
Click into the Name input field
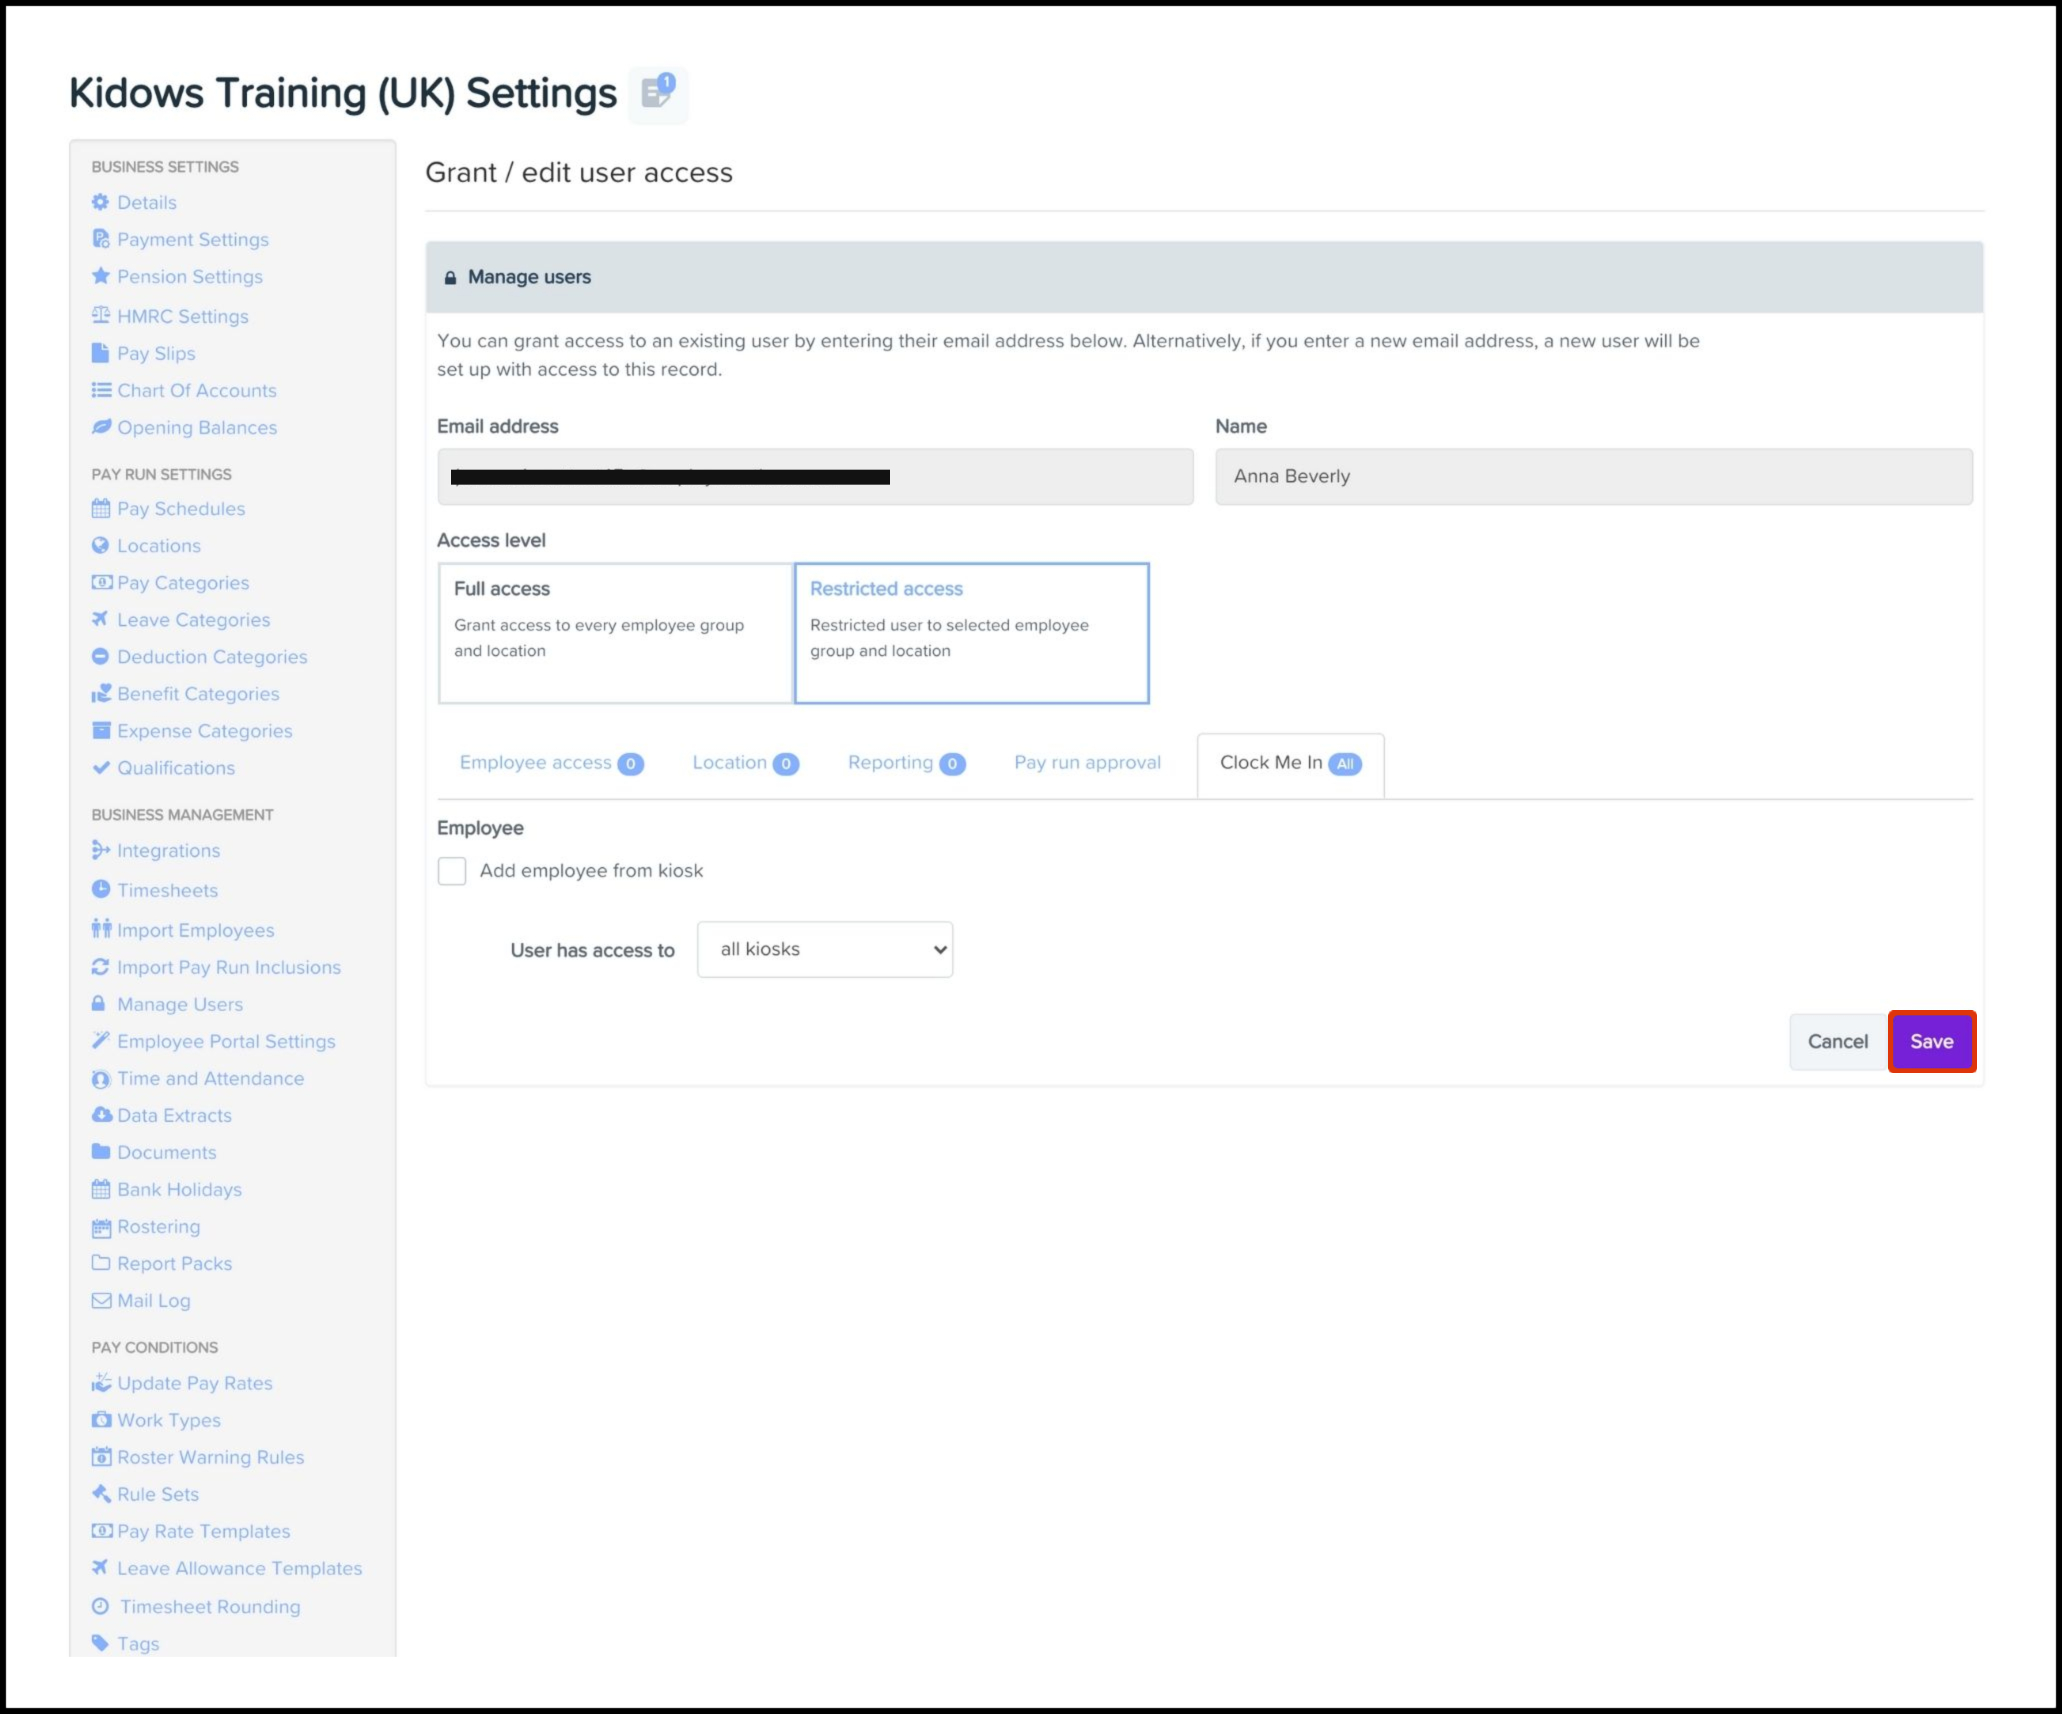[1593, 477]
